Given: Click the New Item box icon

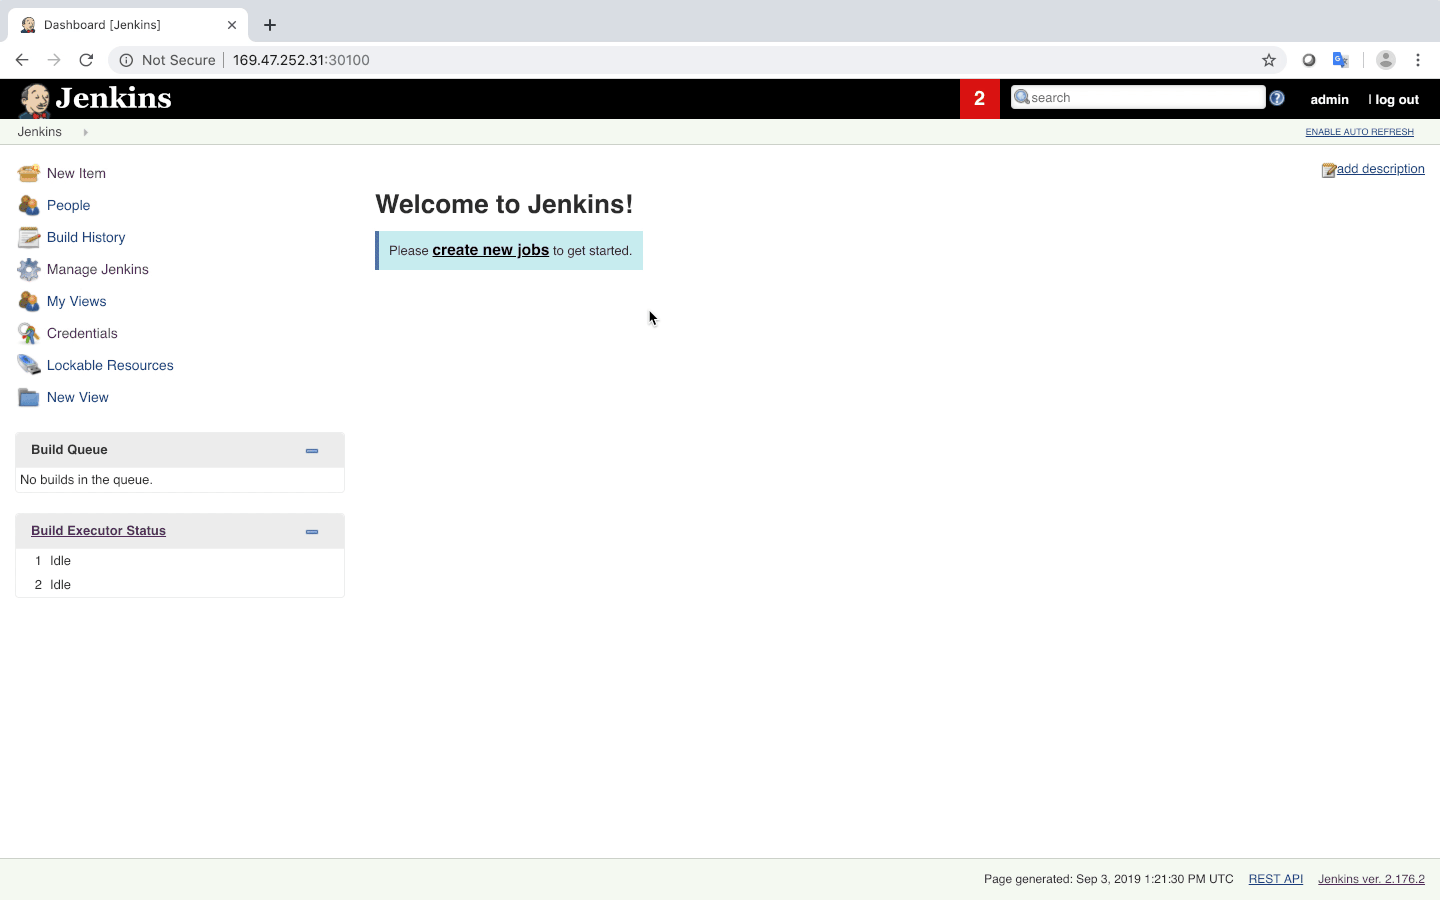Looking at the screenshot, I should (x=29, y=173).
